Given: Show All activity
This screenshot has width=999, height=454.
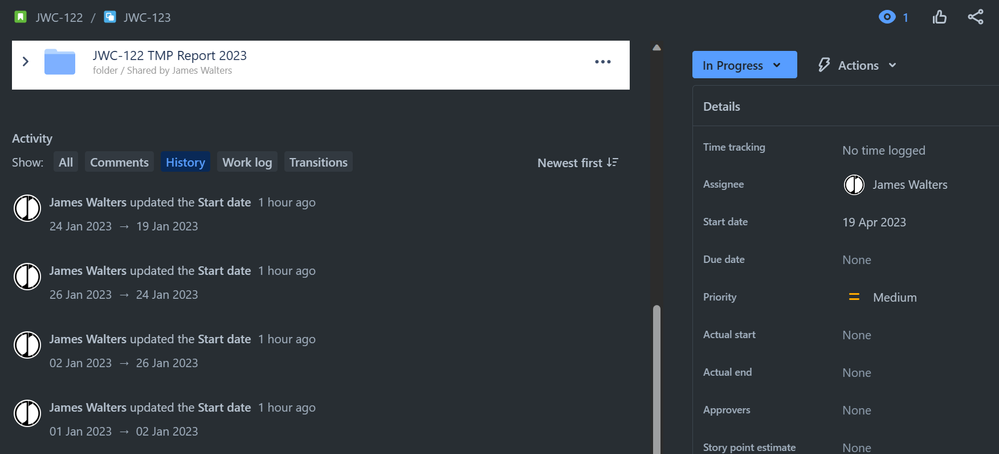Looking at the screenshot, I should [x=66, y=162].
